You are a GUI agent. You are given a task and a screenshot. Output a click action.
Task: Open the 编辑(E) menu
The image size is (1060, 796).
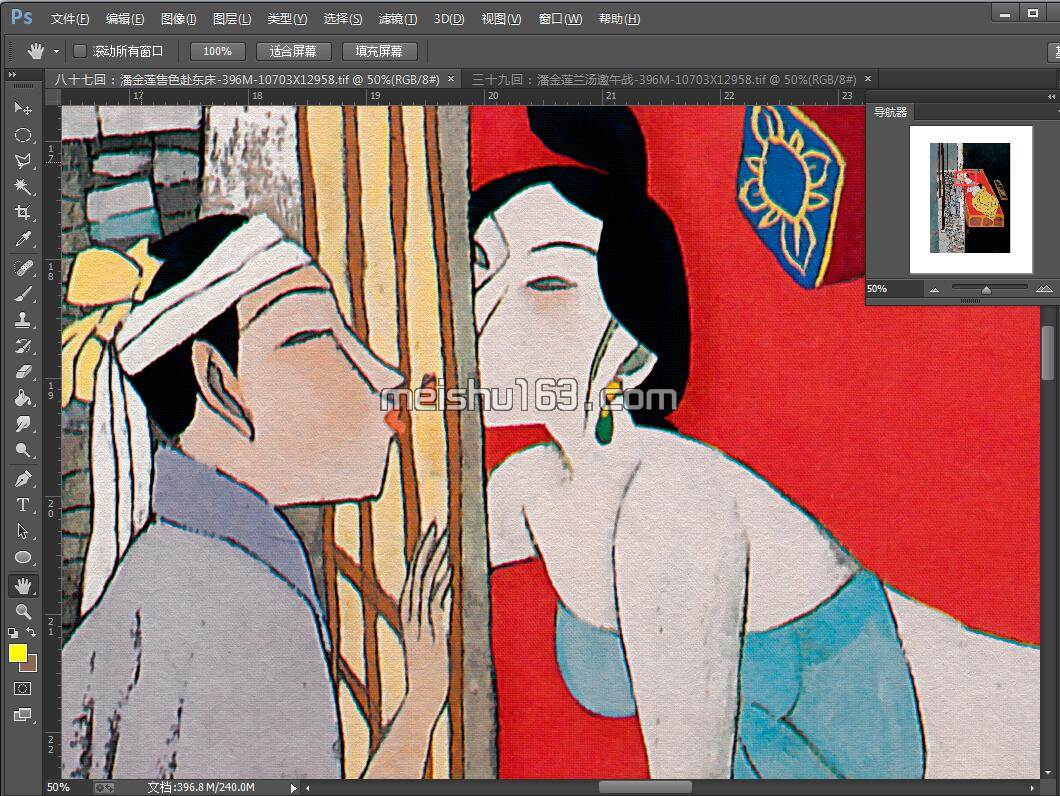pos(125,19)
